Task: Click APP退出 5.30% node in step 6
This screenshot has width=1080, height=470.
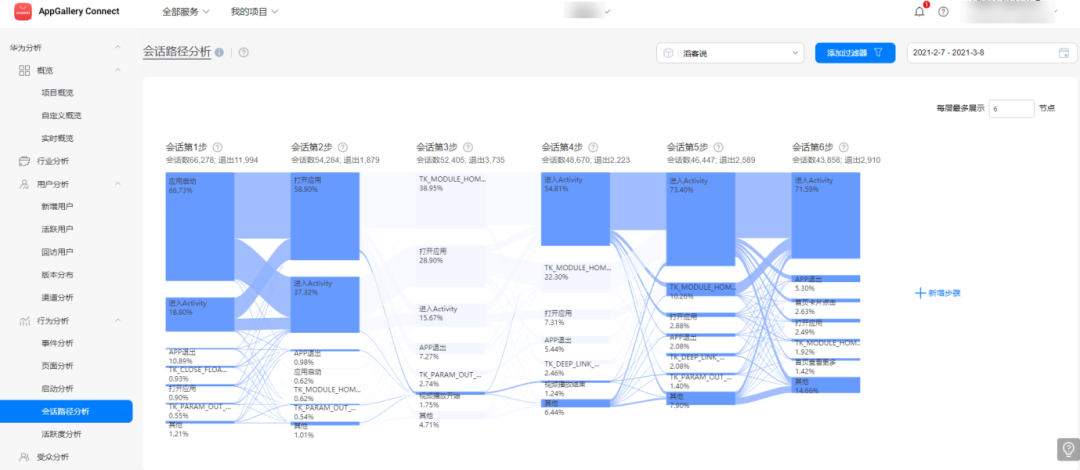Action: pos(826,278)
